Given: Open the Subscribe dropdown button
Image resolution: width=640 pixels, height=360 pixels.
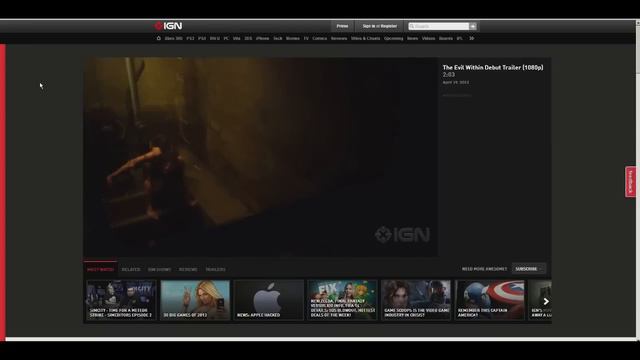Looking at the screenshot, I should [529, 269].
